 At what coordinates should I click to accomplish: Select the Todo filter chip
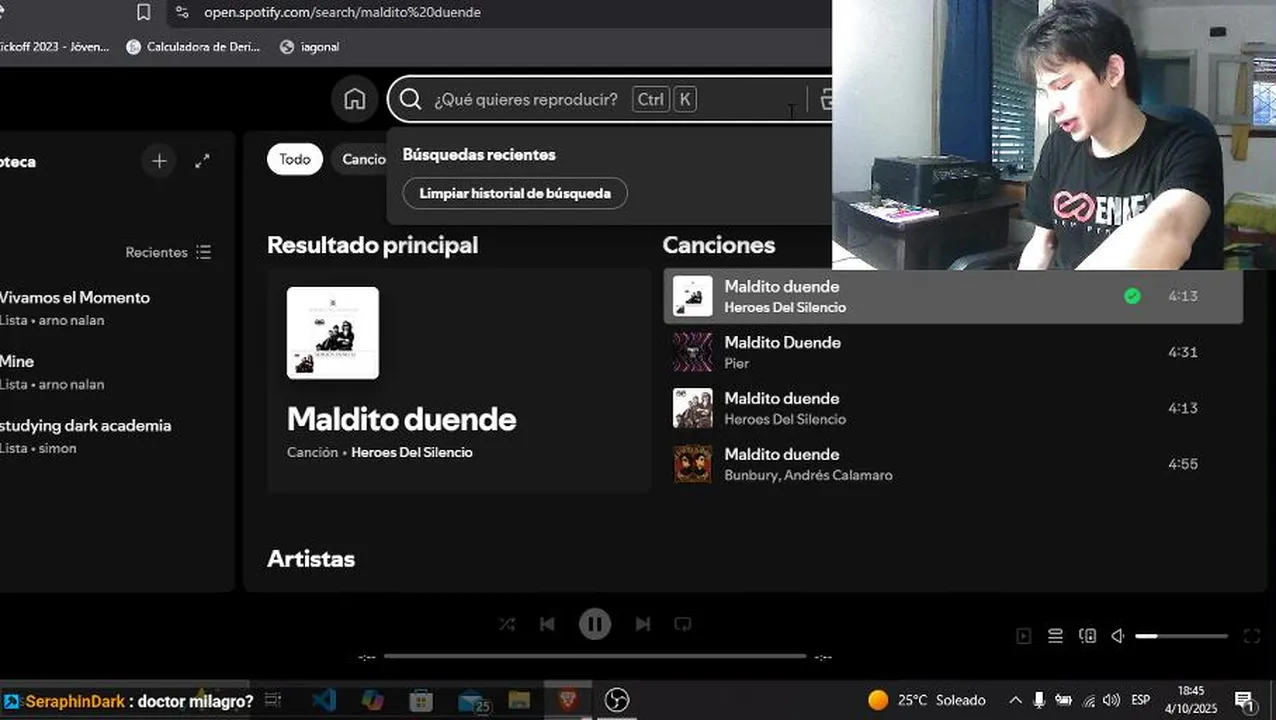[x=295, y=159]
